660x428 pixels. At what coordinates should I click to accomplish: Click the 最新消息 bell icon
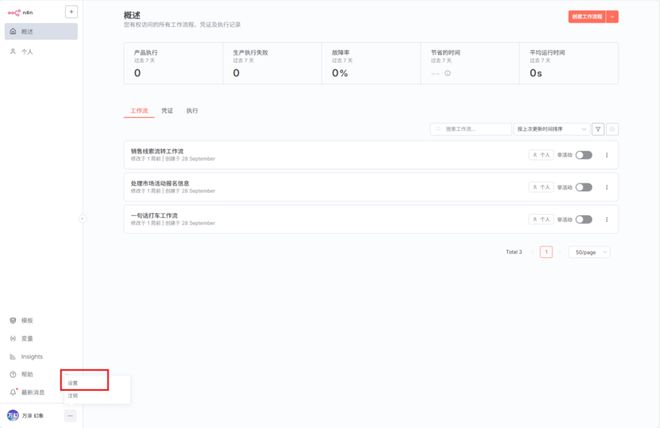(x=13, y=392)
